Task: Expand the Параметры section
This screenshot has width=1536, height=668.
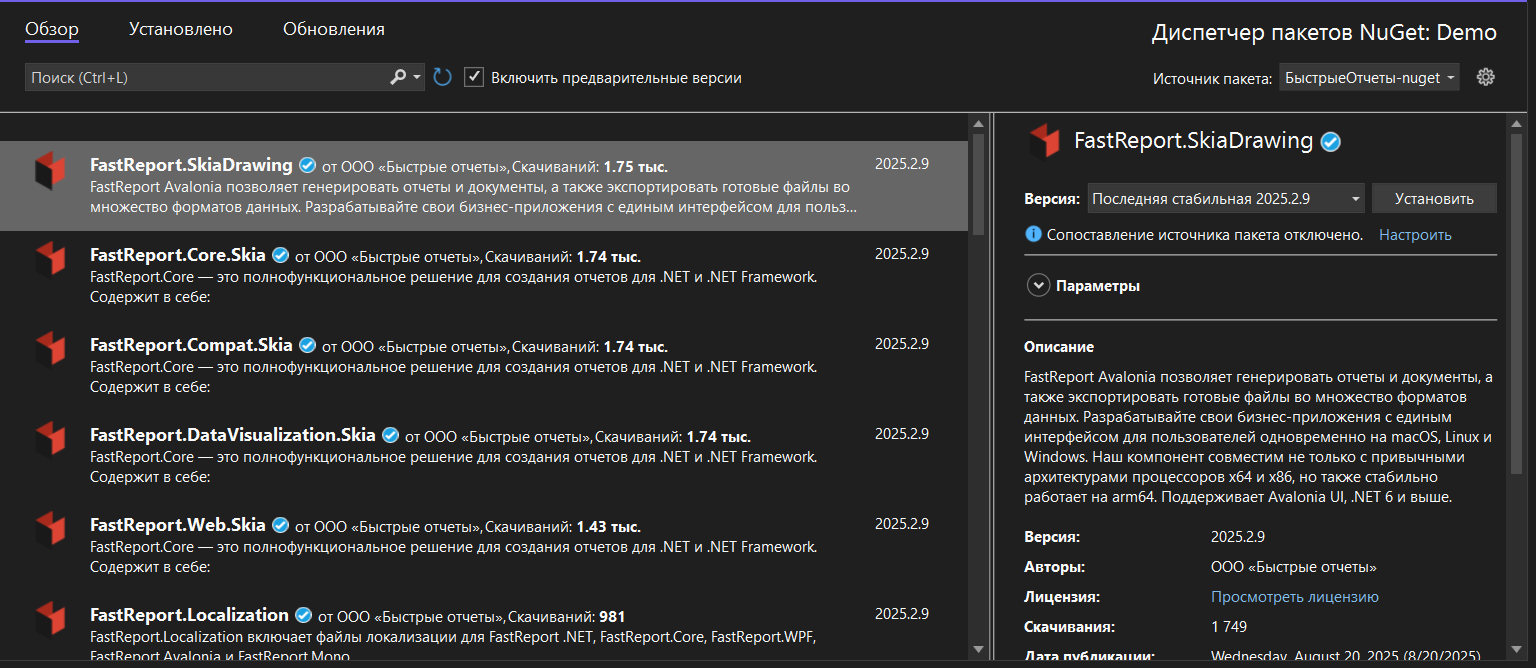Action: 1038,285
